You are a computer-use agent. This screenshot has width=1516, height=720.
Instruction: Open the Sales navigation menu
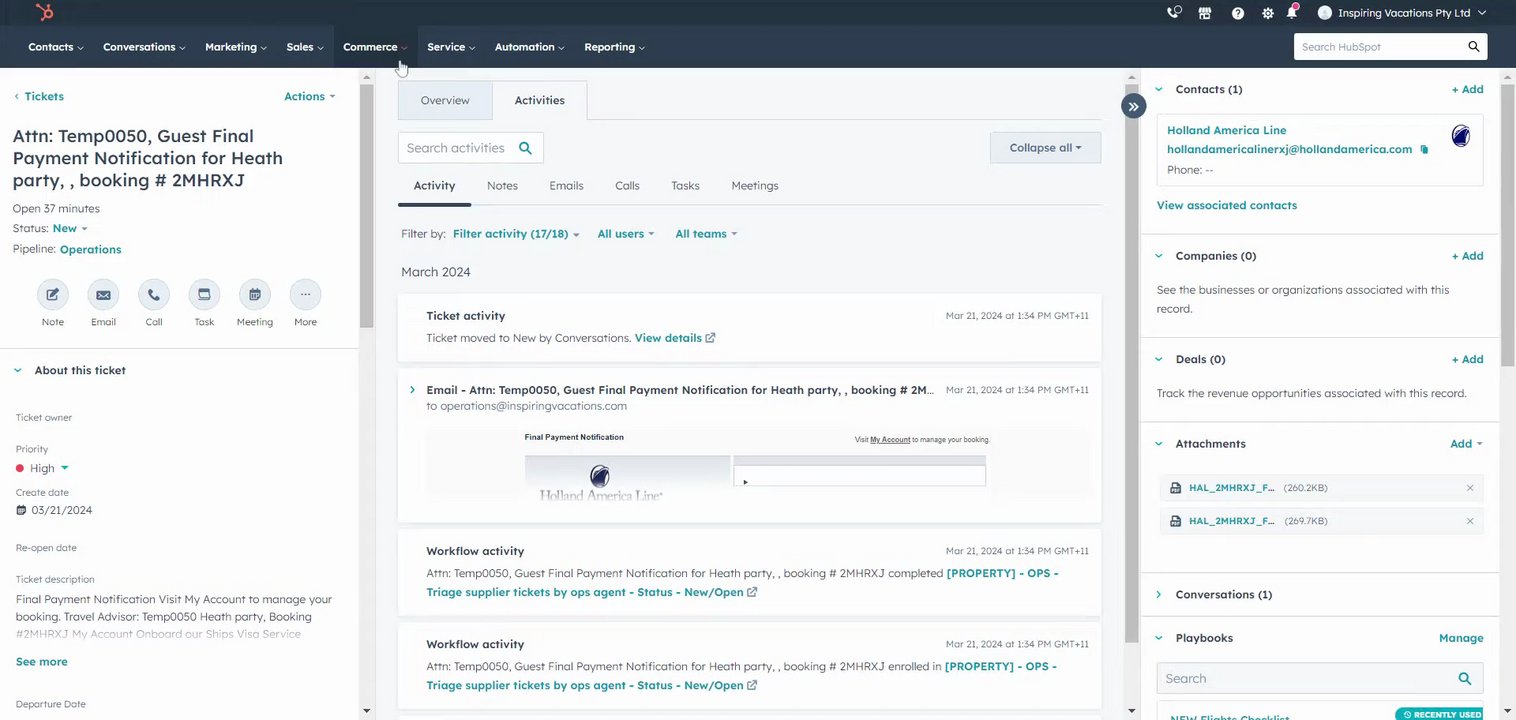coord(305,47)
